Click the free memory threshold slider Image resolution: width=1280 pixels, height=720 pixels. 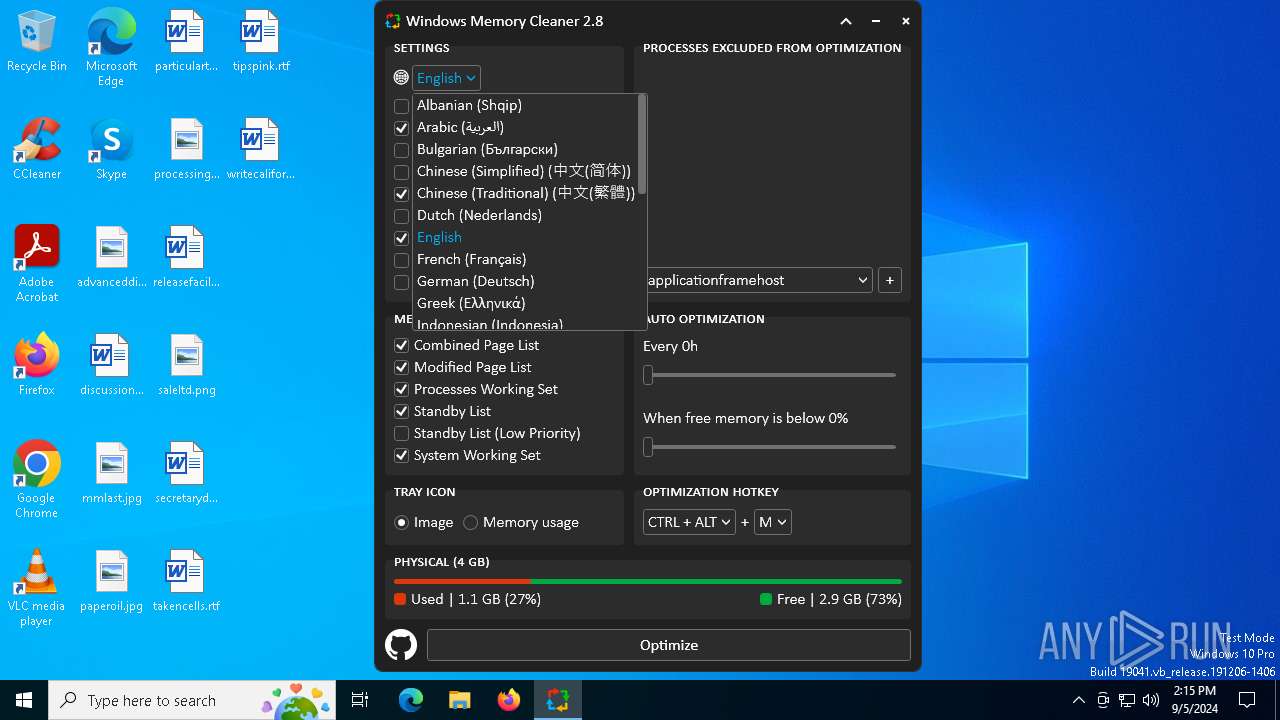[769, 447]
